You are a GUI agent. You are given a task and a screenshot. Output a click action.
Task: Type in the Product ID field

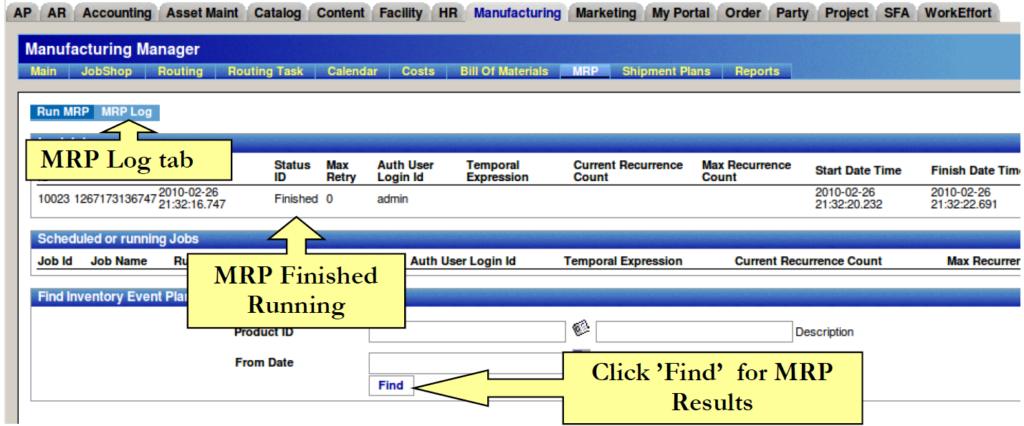pos(466,331)
